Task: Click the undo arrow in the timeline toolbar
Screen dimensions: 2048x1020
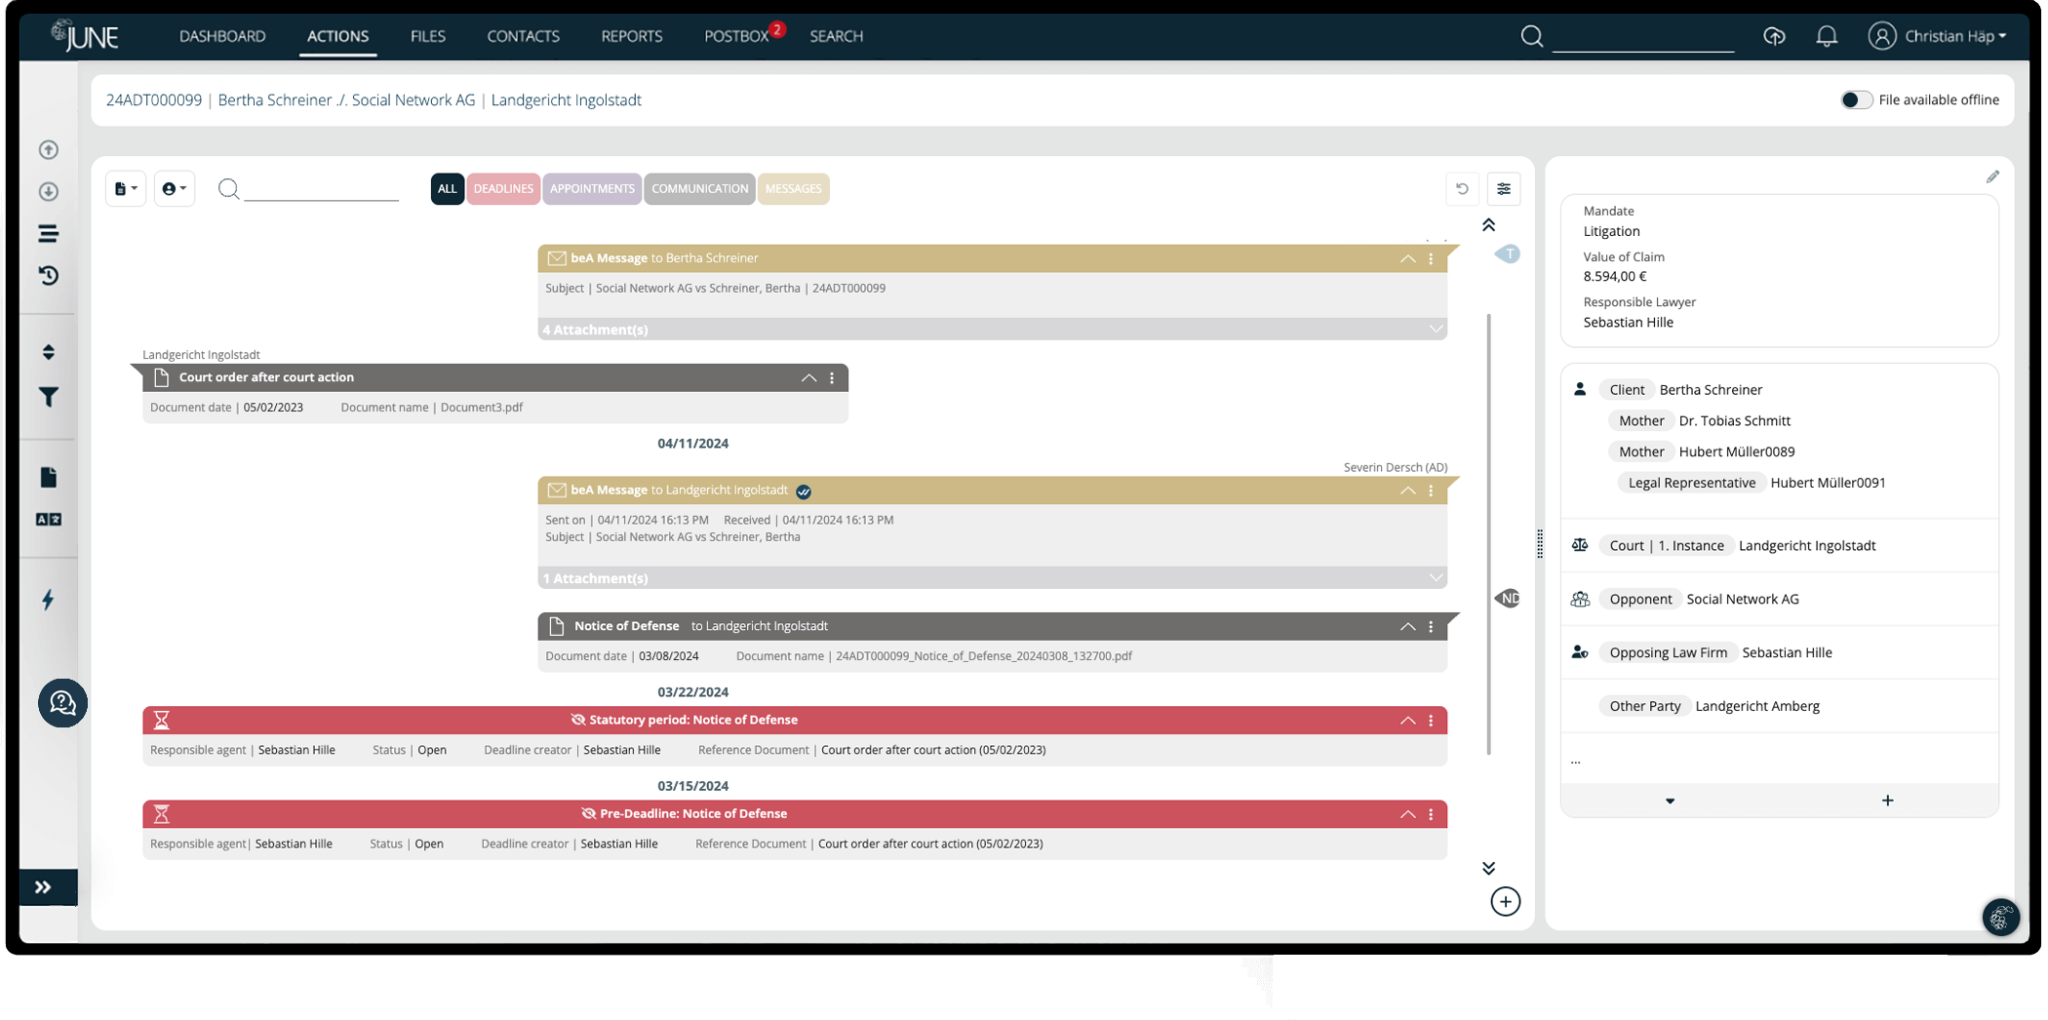Action: pos(1463,188)
